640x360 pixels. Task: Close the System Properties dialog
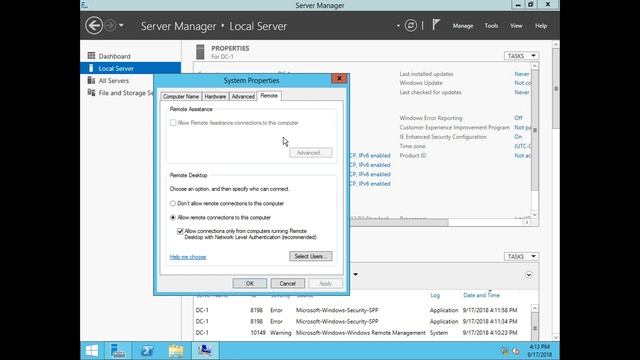(x=339, y=78)
